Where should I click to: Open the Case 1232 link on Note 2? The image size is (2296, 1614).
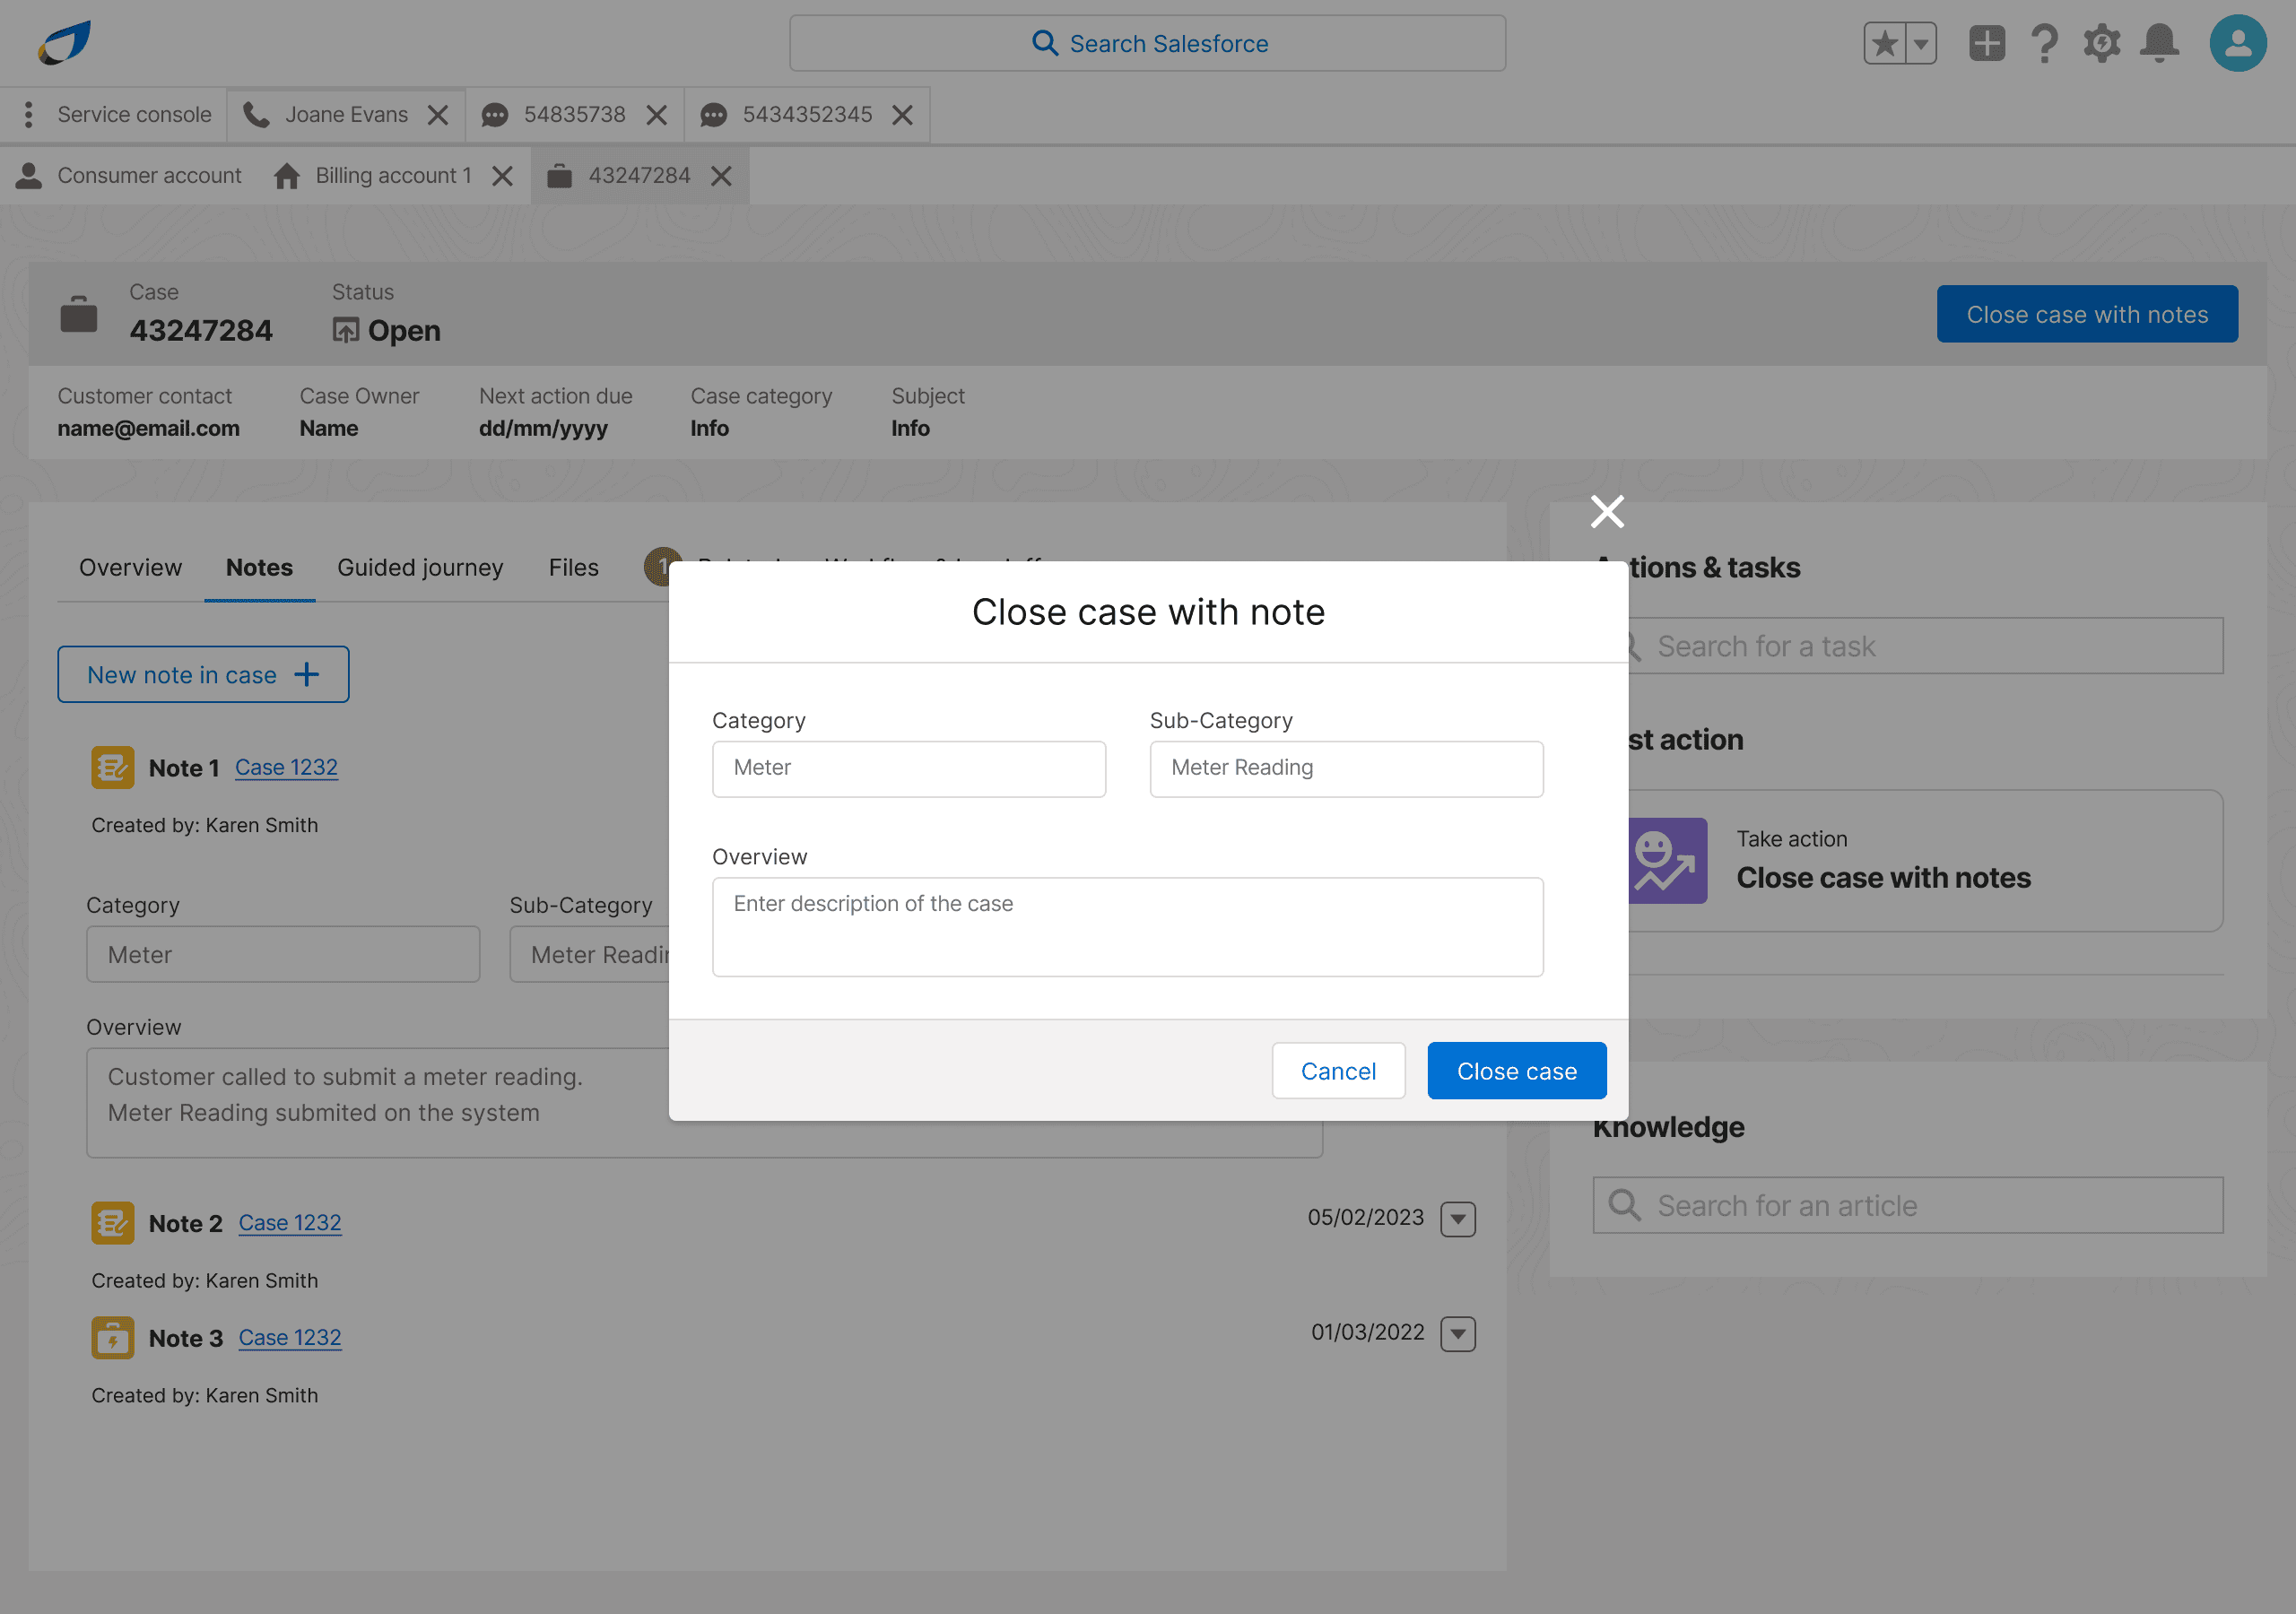290,1222
